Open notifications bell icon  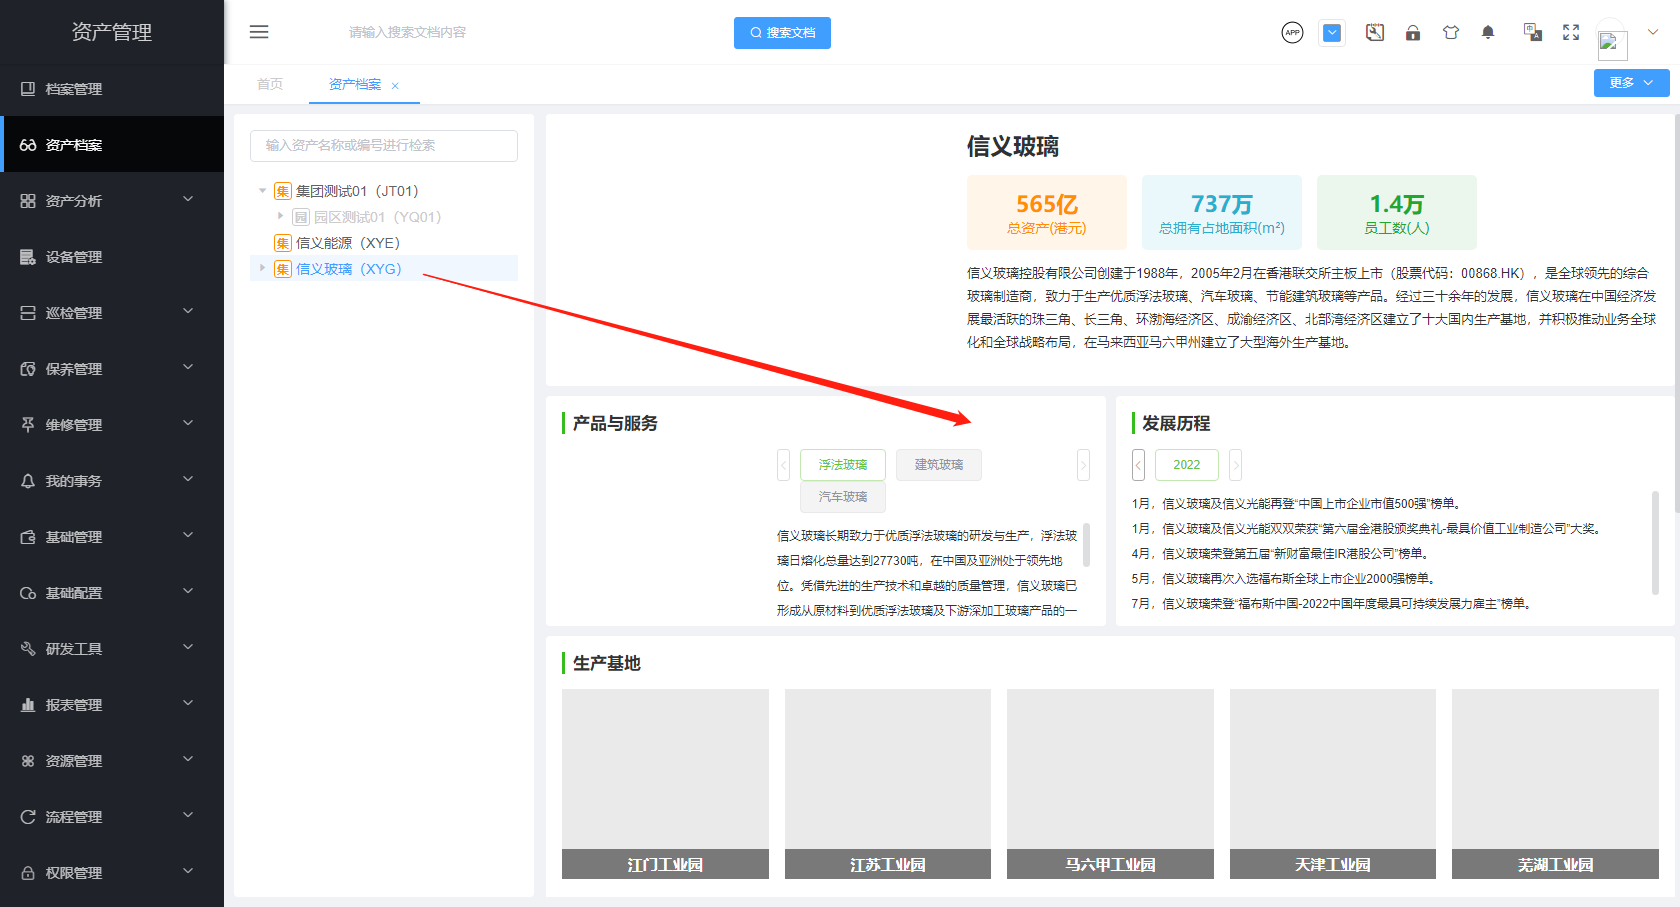coord(1488,33)
